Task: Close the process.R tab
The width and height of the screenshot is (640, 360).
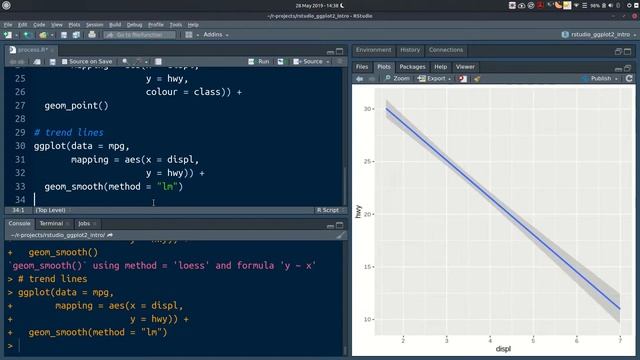Action: point(52,50)
